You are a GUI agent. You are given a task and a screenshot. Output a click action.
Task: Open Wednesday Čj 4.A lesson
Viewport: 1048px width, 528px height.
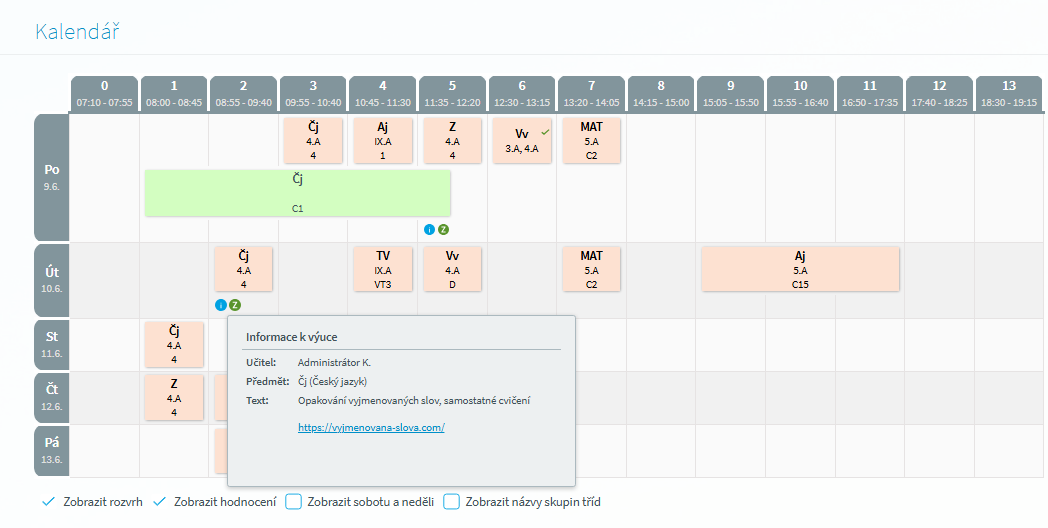pos(174,345)
